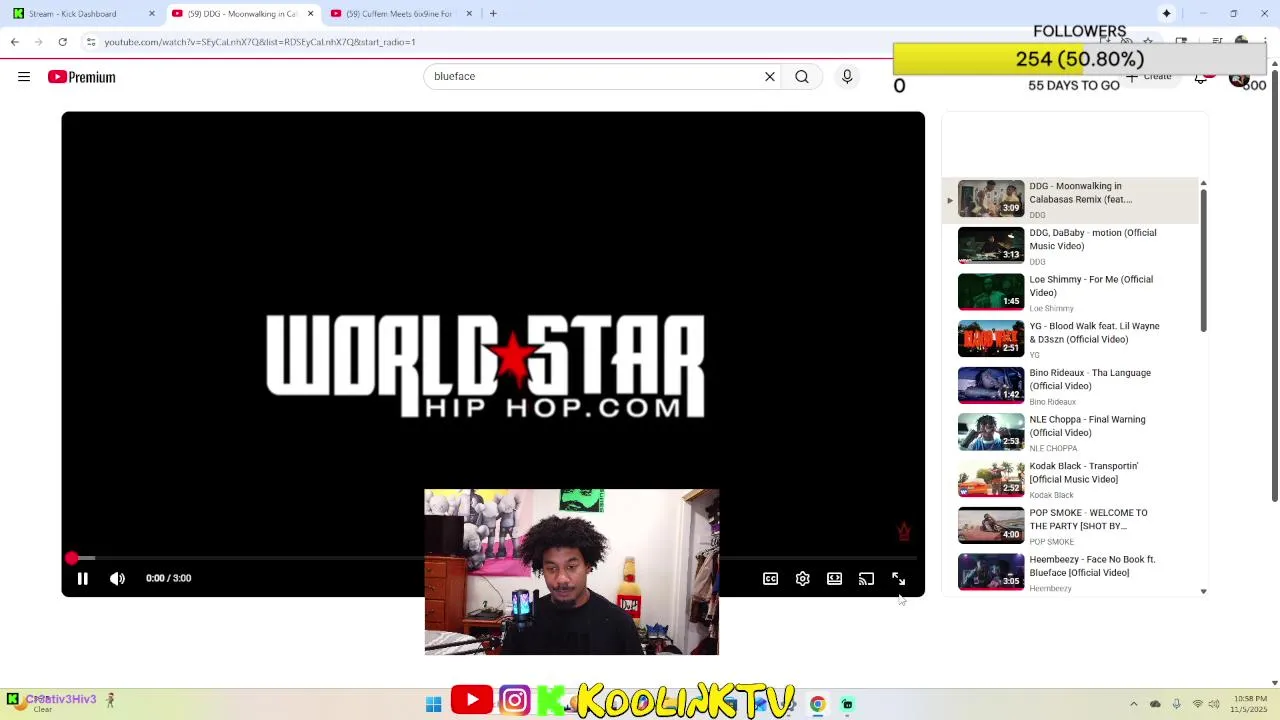
Task: Reload the YouTube page
Action: (62, 42)
